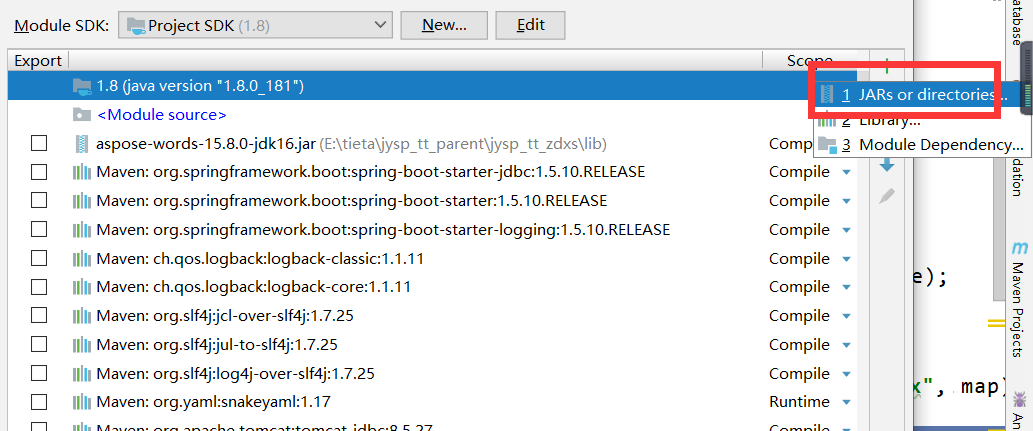The width and height of the screenshot is (1033, 431).
Task: Tick export checkbox for spring-boot-starter-logging
Action: tap(39, 230)
